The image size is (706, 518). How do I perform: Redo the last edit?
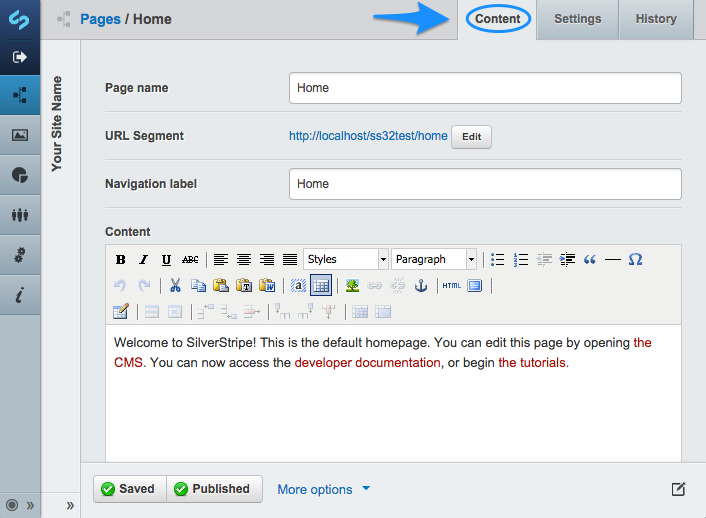click(x=144, y=286)
